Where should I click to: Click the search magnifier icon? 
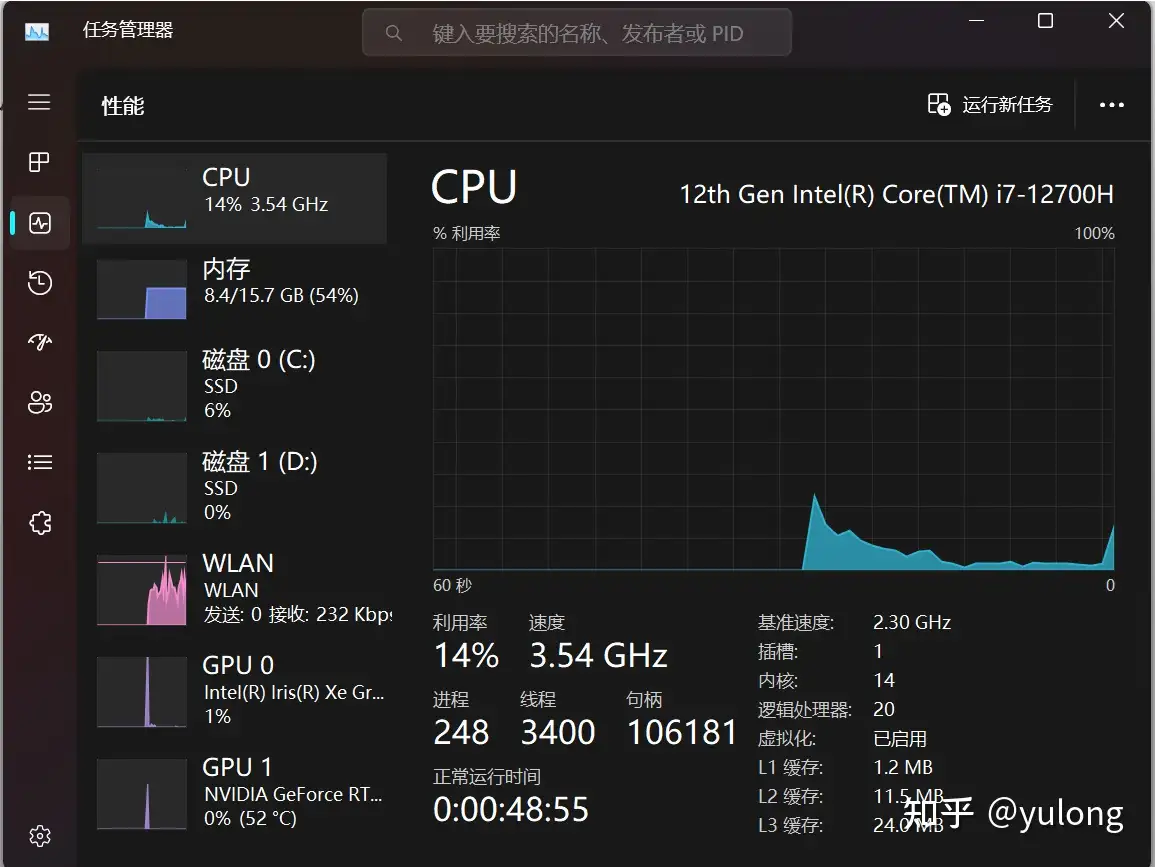[x=393, y=33]
